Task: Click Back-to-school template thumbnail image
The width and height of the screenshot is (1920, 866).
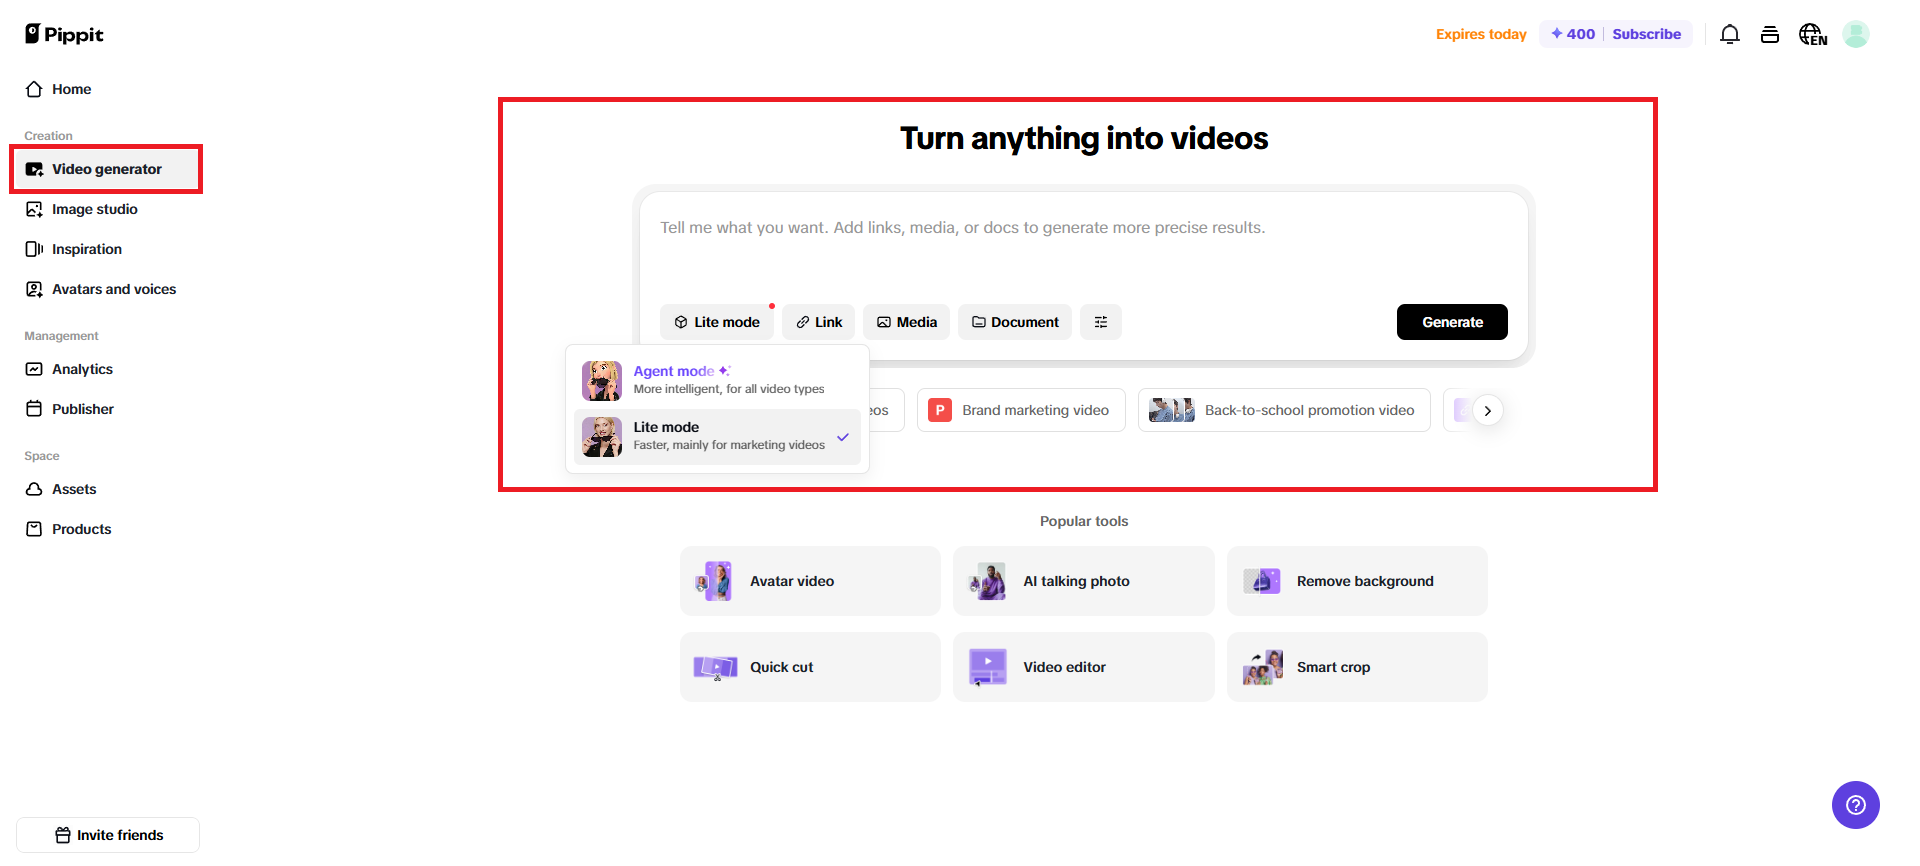Action: (x=1172, y=410)
